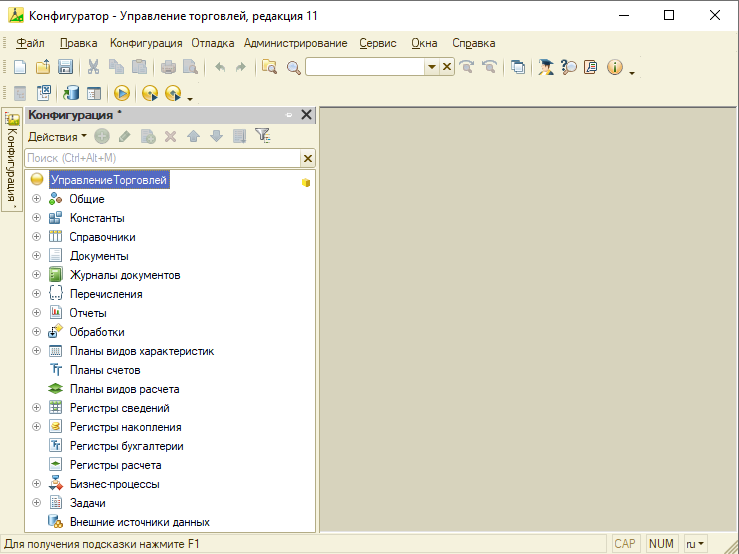
Task: Select the Перечисления tree item
Action: coord(106,294)
